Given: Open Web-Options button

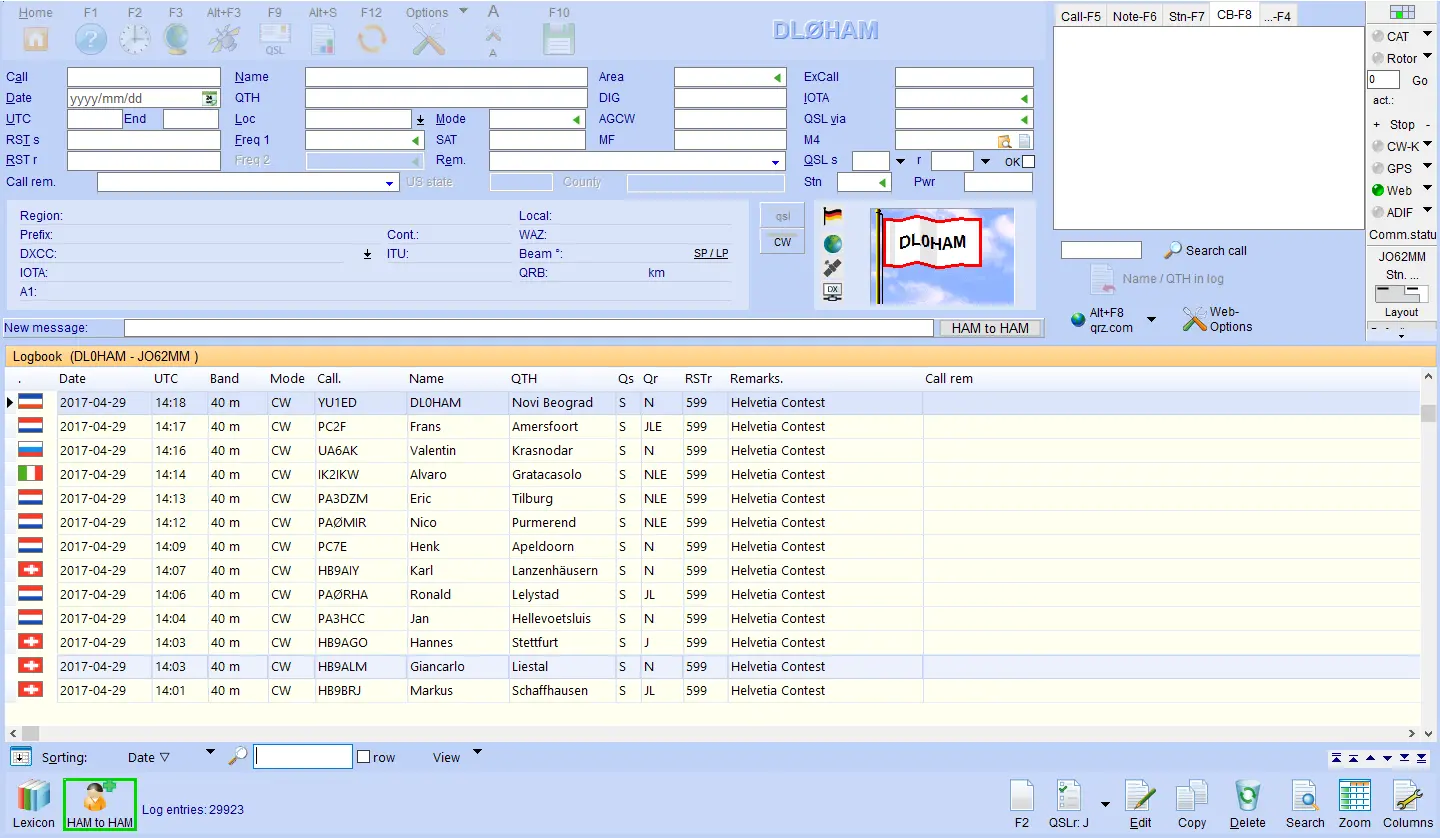Looking at the screenshot, I should [1217, 320].
